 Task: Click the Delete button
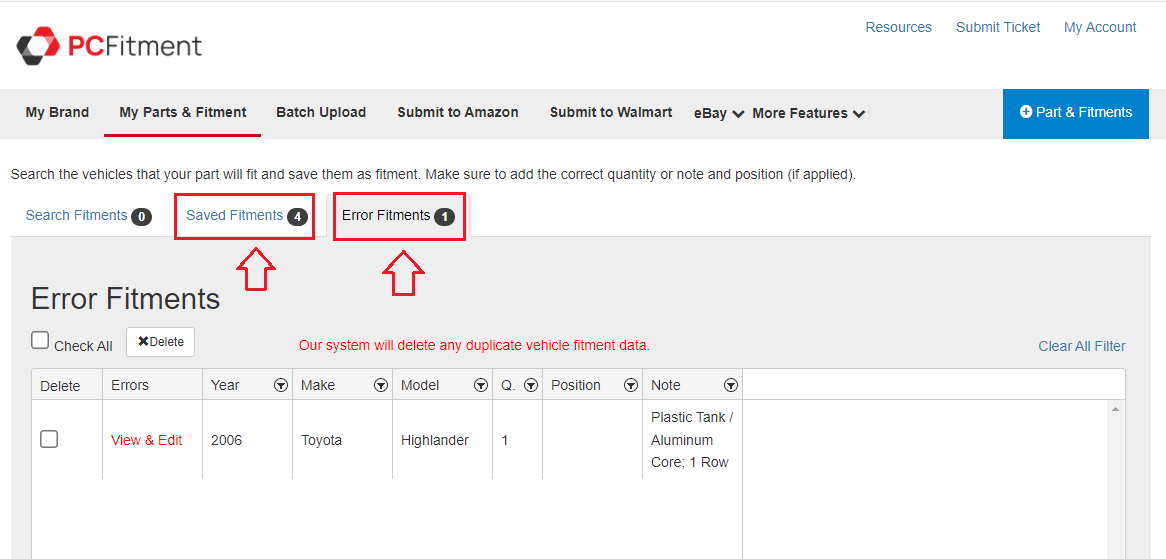(160, 342)
